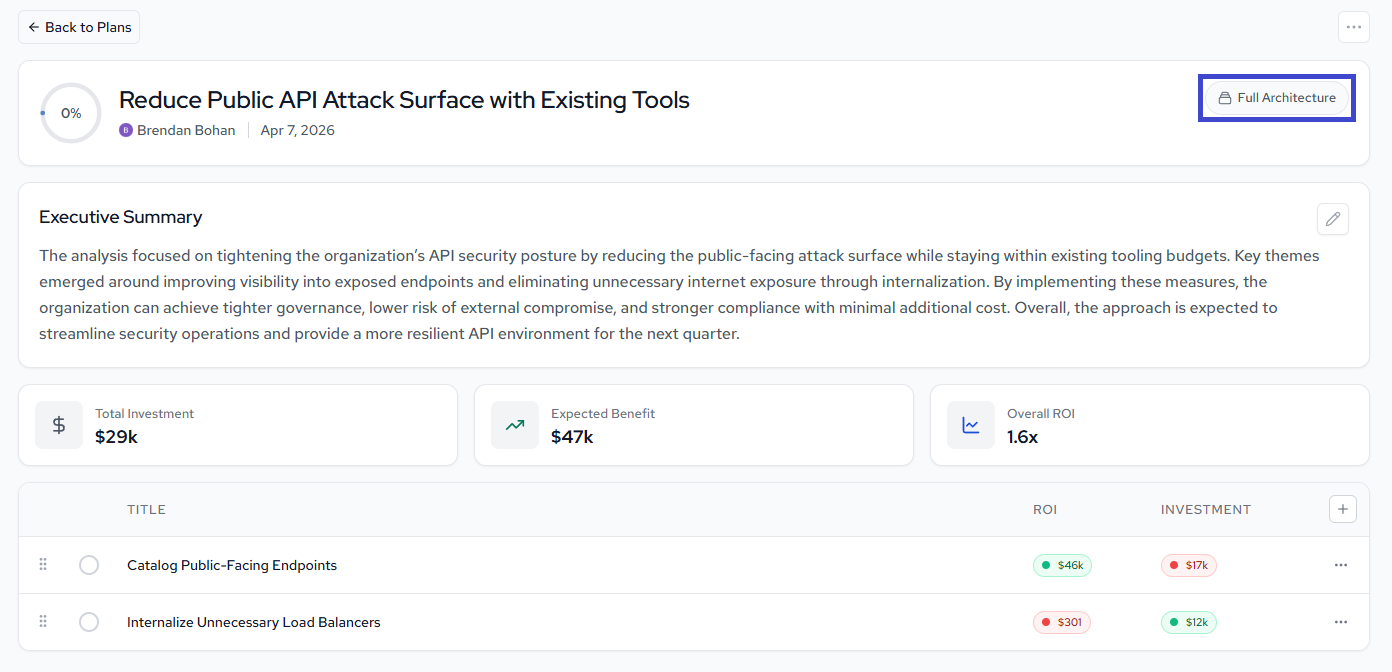Click the 0% circular progress indicator
Screen dimensions: 1392x672
point(71,113)
